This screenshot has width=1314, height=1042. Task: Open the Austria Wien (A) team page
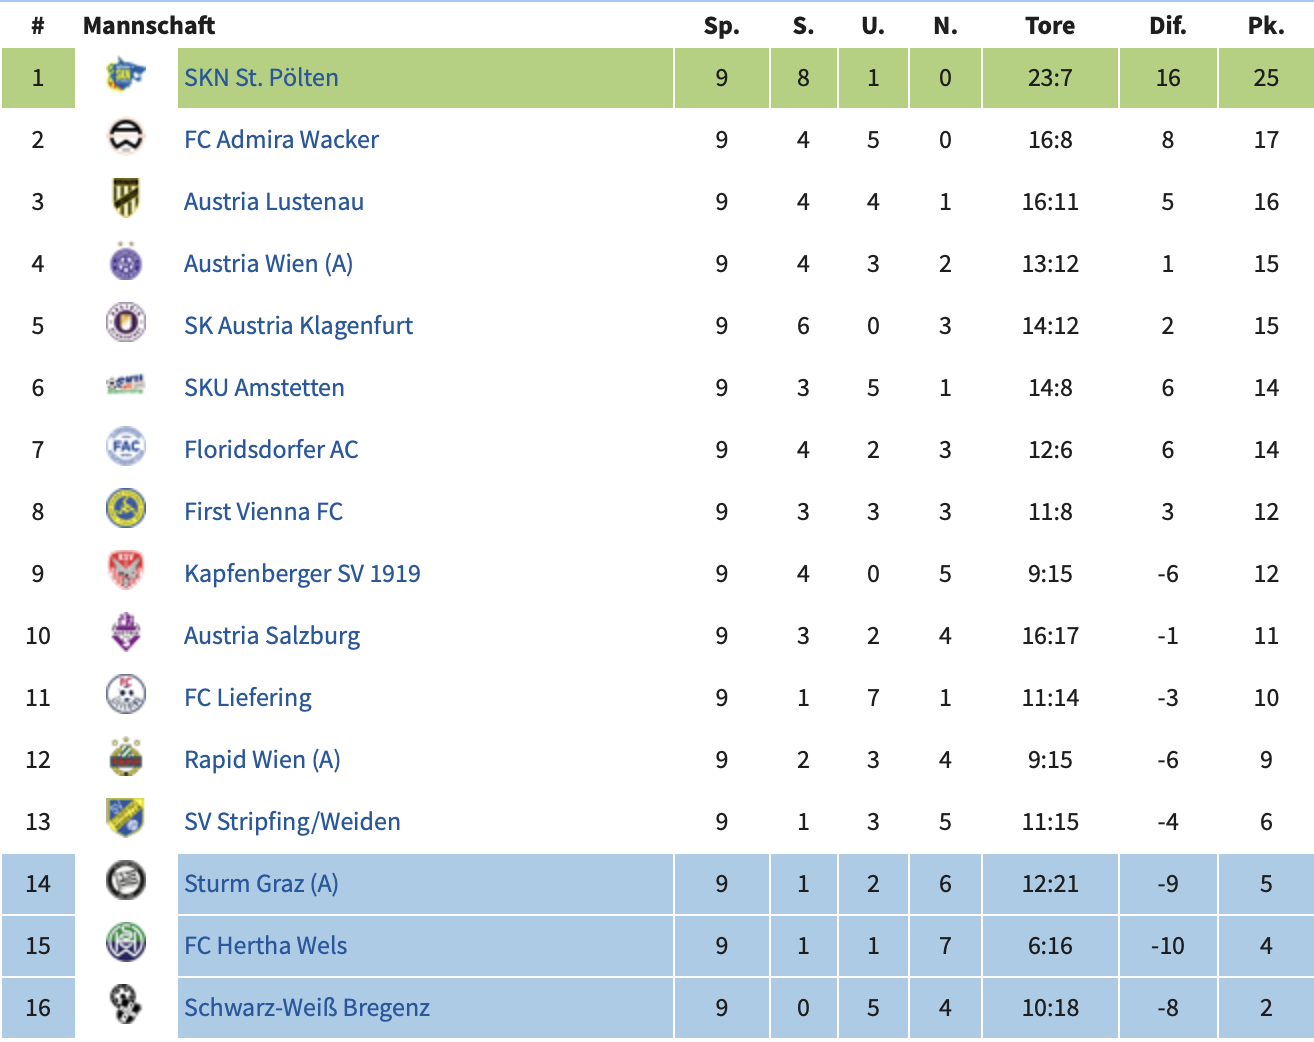[268, 264]
